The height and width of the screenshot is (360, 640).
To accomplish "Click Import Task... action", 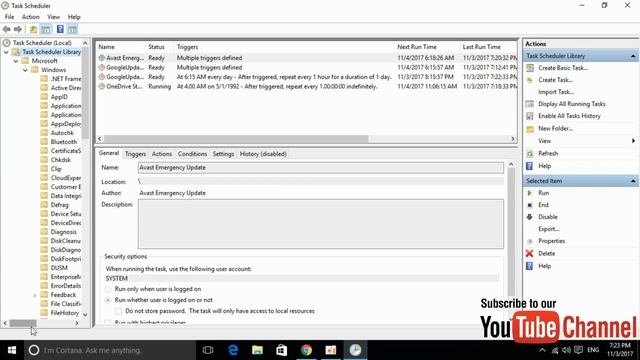I will click(x=556, y=92).
